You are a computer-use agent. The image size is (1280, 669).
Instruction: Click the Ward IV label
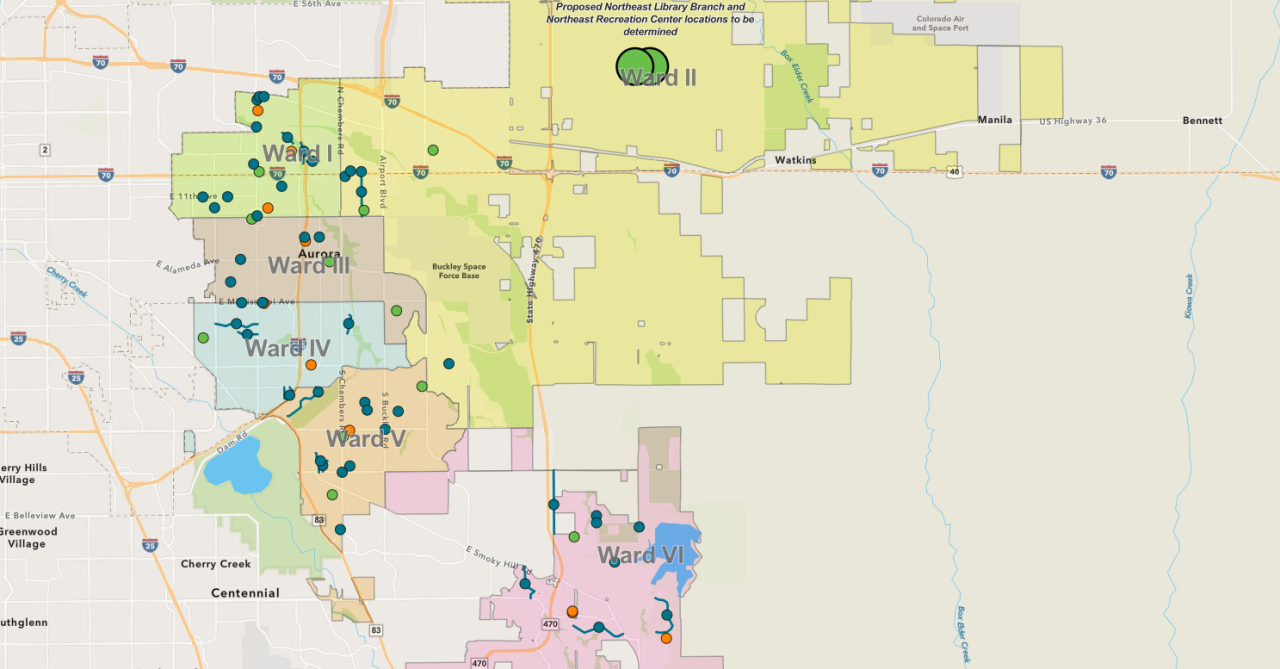click(x=288, y=348)
